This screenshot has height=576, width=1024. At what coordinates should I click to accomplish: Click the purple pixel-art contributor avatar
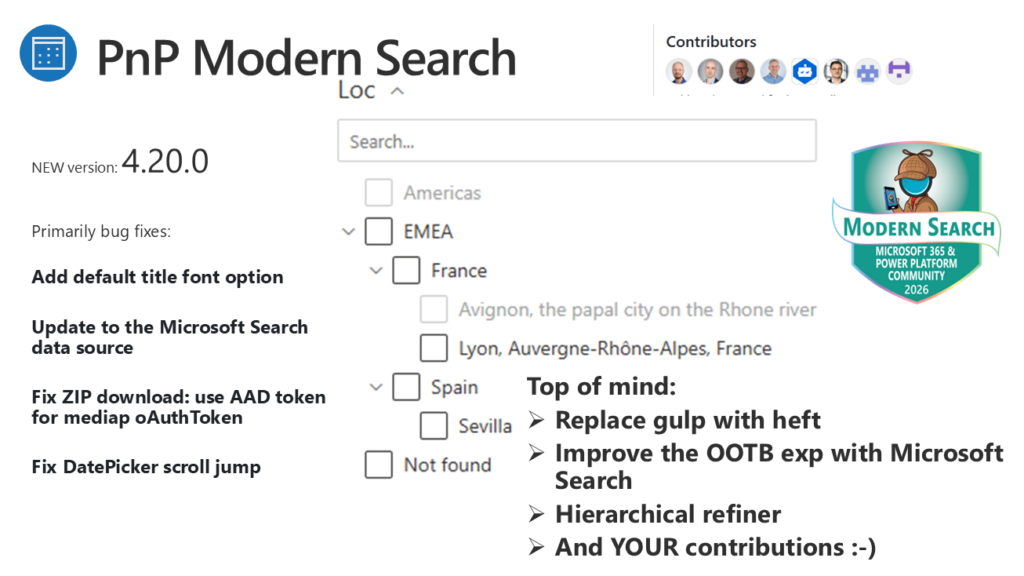tap(899, 71)
